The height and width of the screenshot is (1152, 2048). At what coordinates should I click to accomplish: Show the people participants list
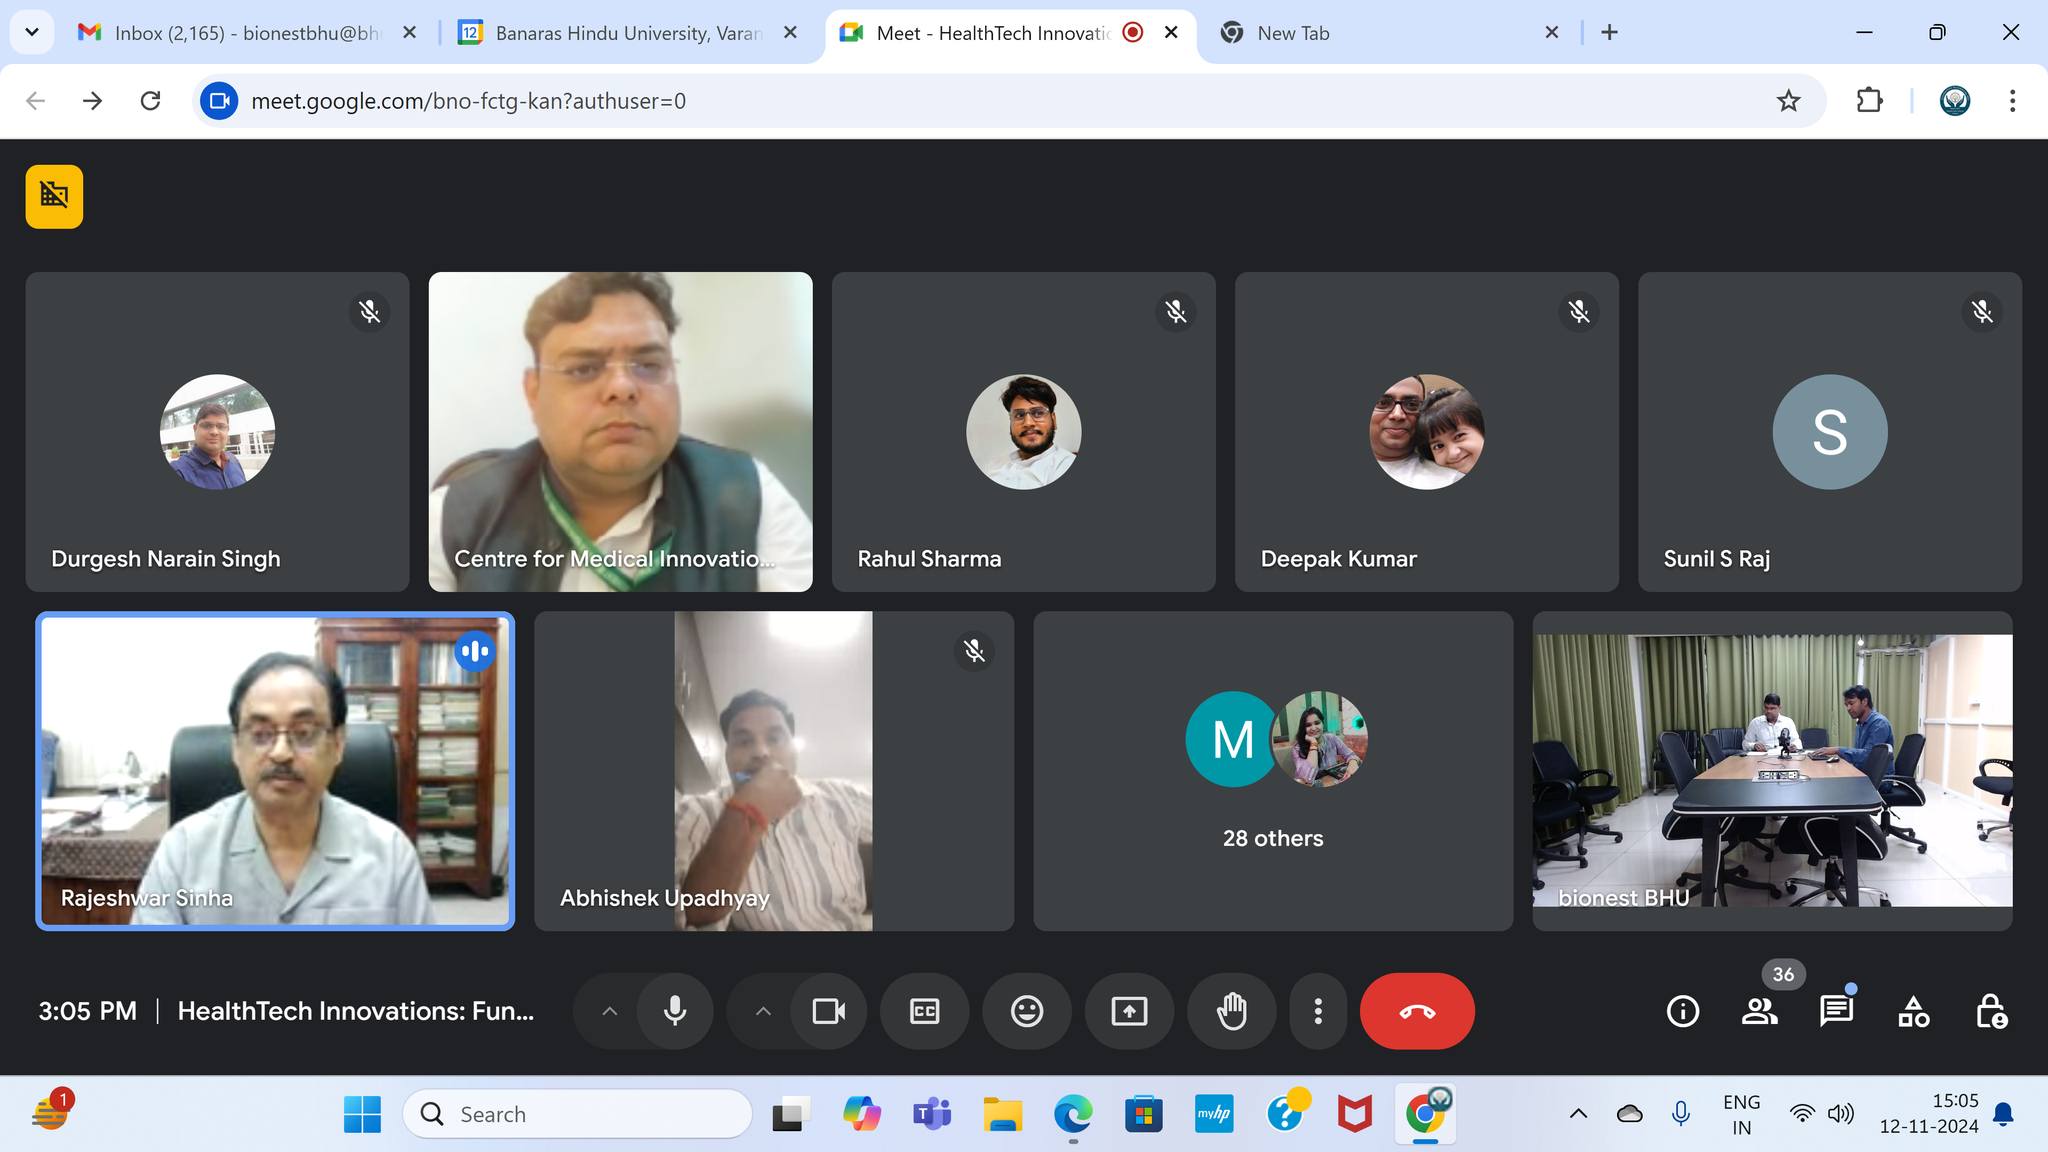pos(1759,1011)
